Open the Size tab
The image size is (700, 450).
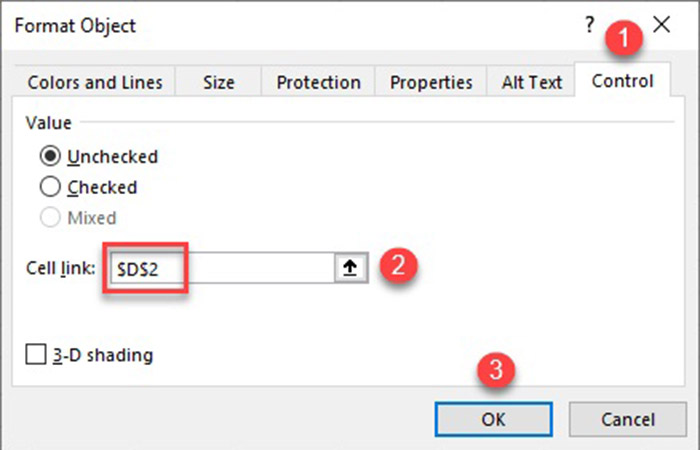(219, 82)
